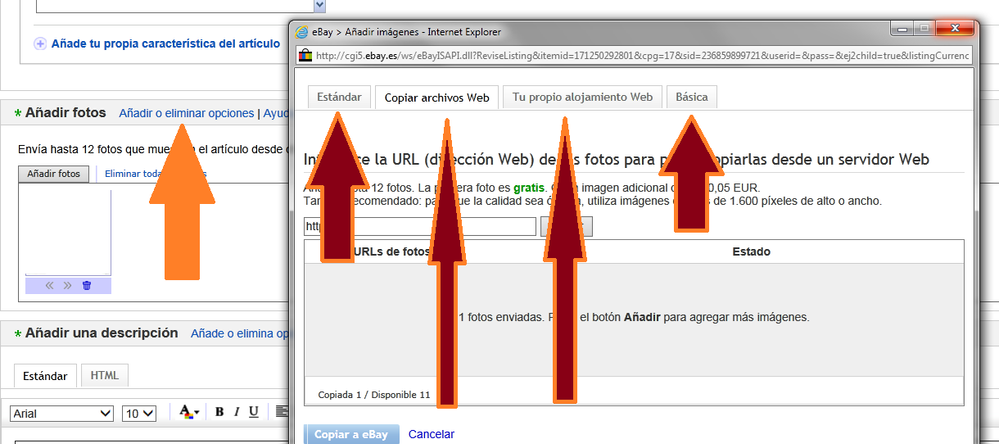Move photo left with double-left arrow icon
The height and width of the screenshot is (444, 999).
click(50, 285)
